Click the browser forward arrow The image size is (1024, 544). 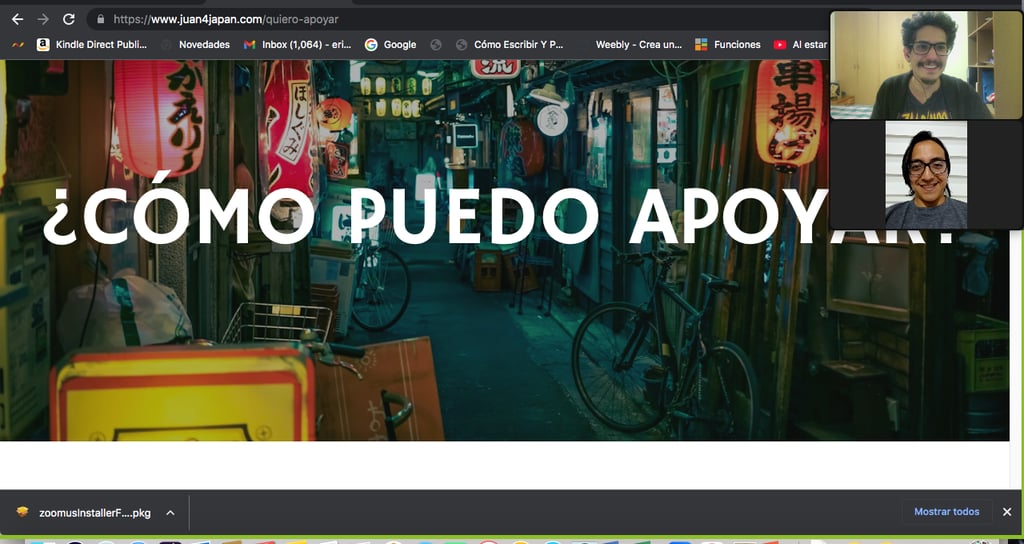(43, 20)
